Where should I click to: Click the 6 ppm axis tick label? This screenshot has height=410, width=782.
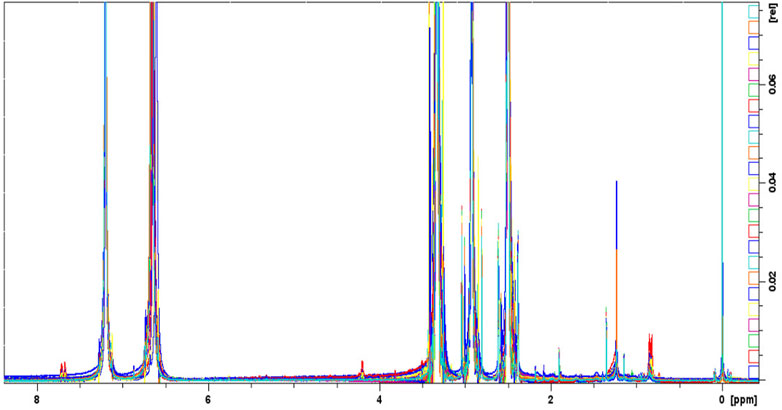[208, 400]
